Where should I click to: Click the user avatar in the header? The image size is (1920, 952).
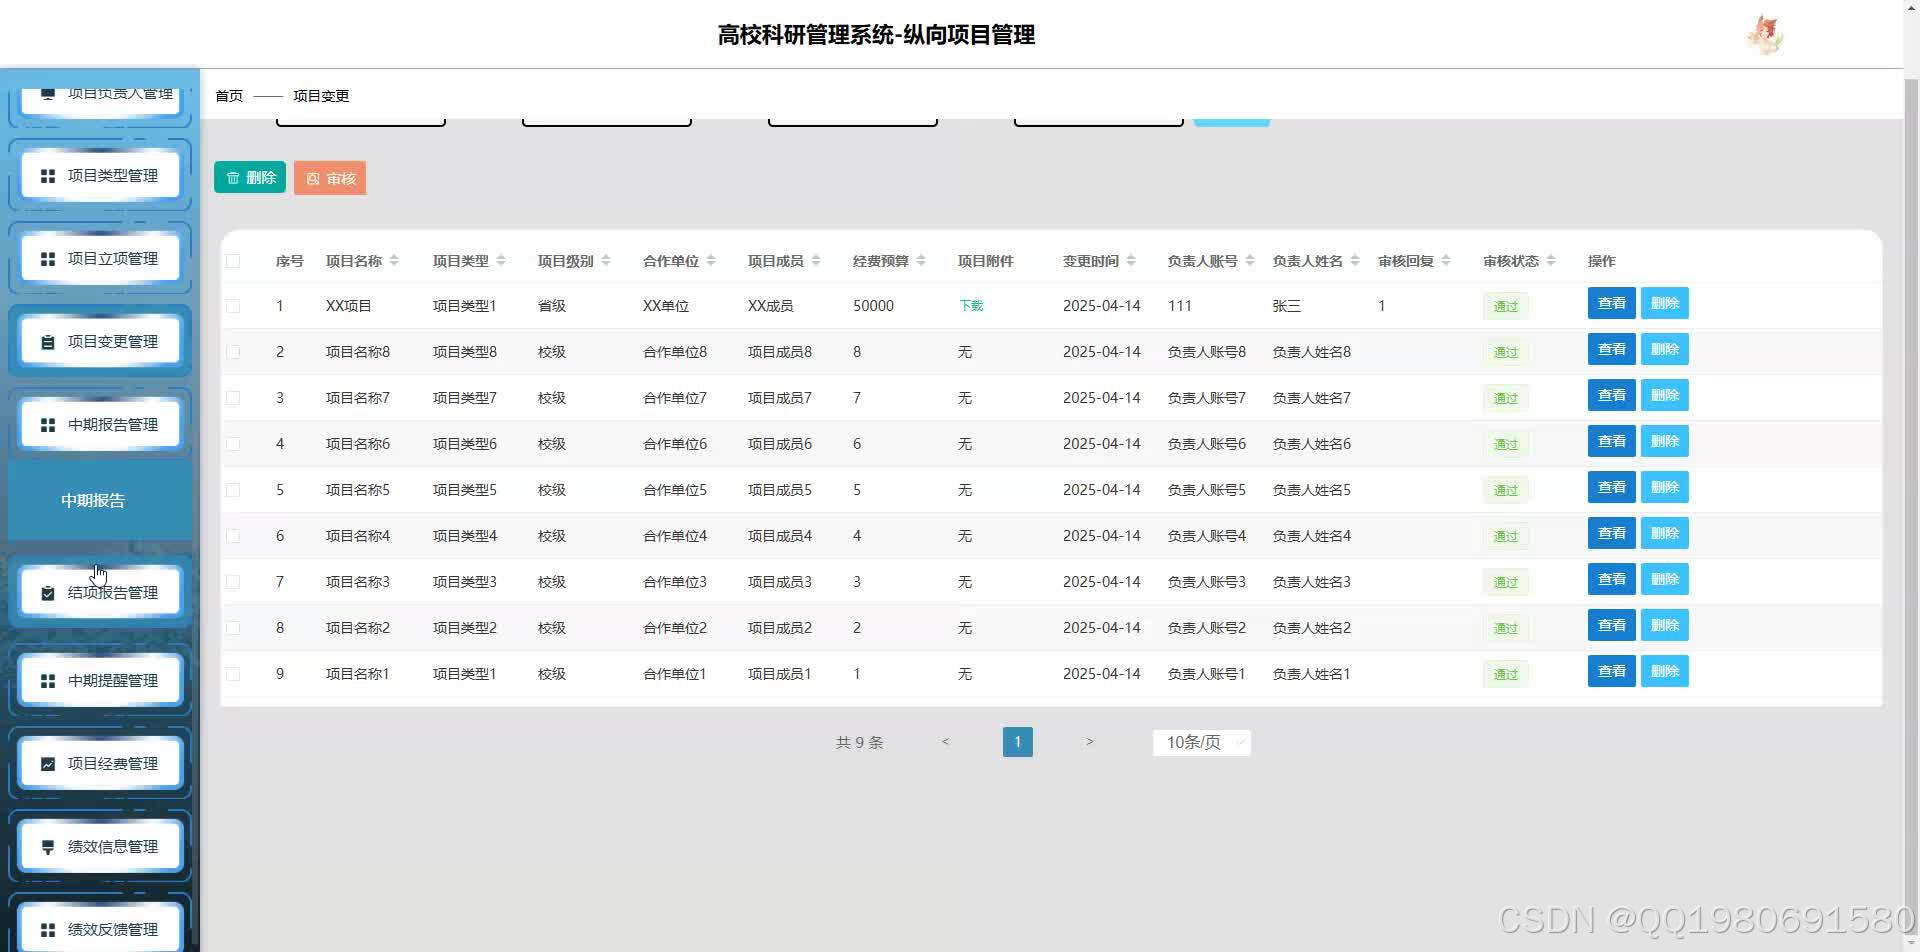[x=1765, y=35]
